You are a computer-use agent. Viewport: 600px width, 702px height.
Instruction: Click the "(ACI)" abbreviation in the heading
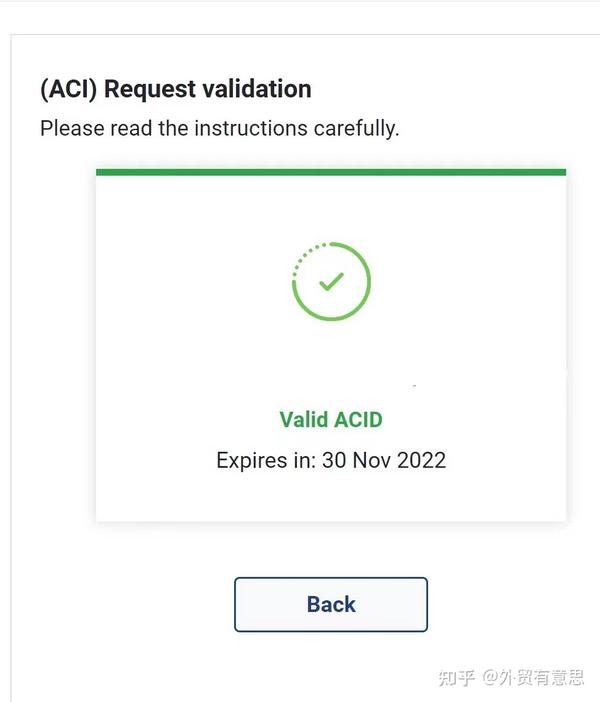pyautogui.click(x=69, y=89)
